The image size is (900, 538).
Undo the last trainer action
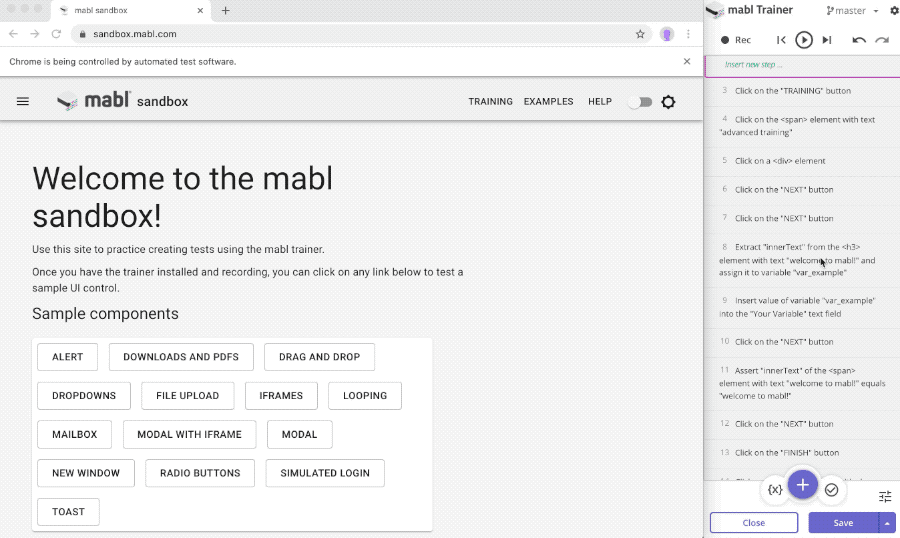[x=859, y=40]
